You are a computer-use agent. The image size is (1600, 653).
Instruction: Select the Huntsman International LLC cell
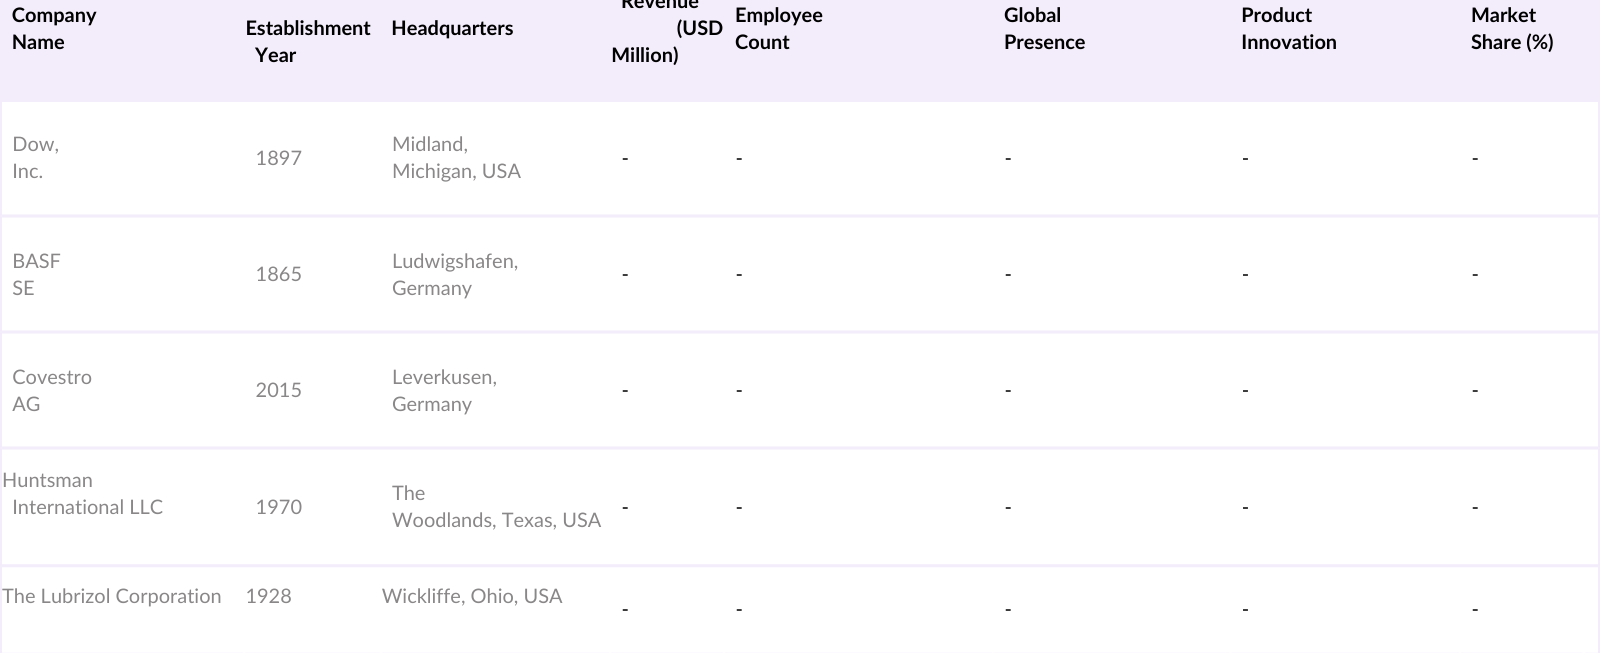click(x=83, y=494)
